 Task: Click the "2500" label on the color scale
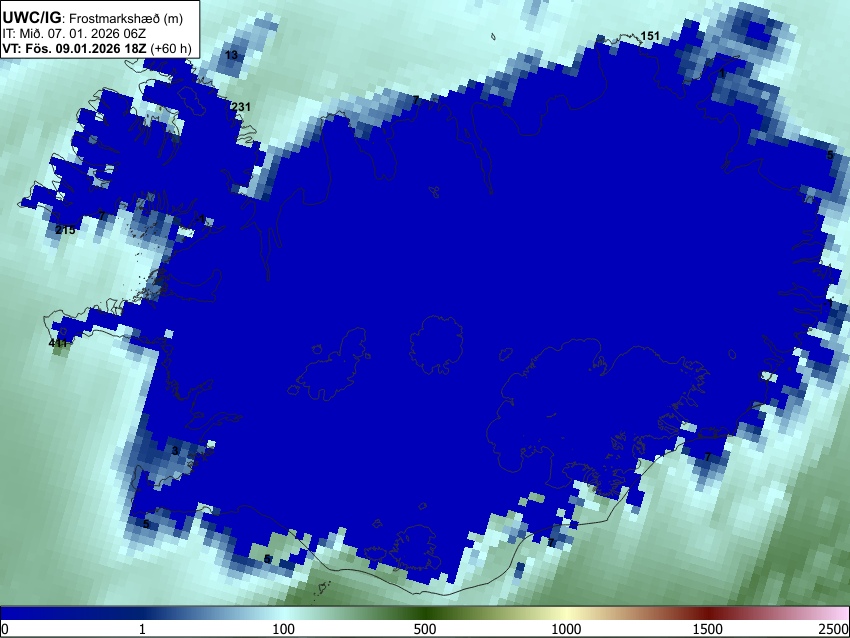834,629
